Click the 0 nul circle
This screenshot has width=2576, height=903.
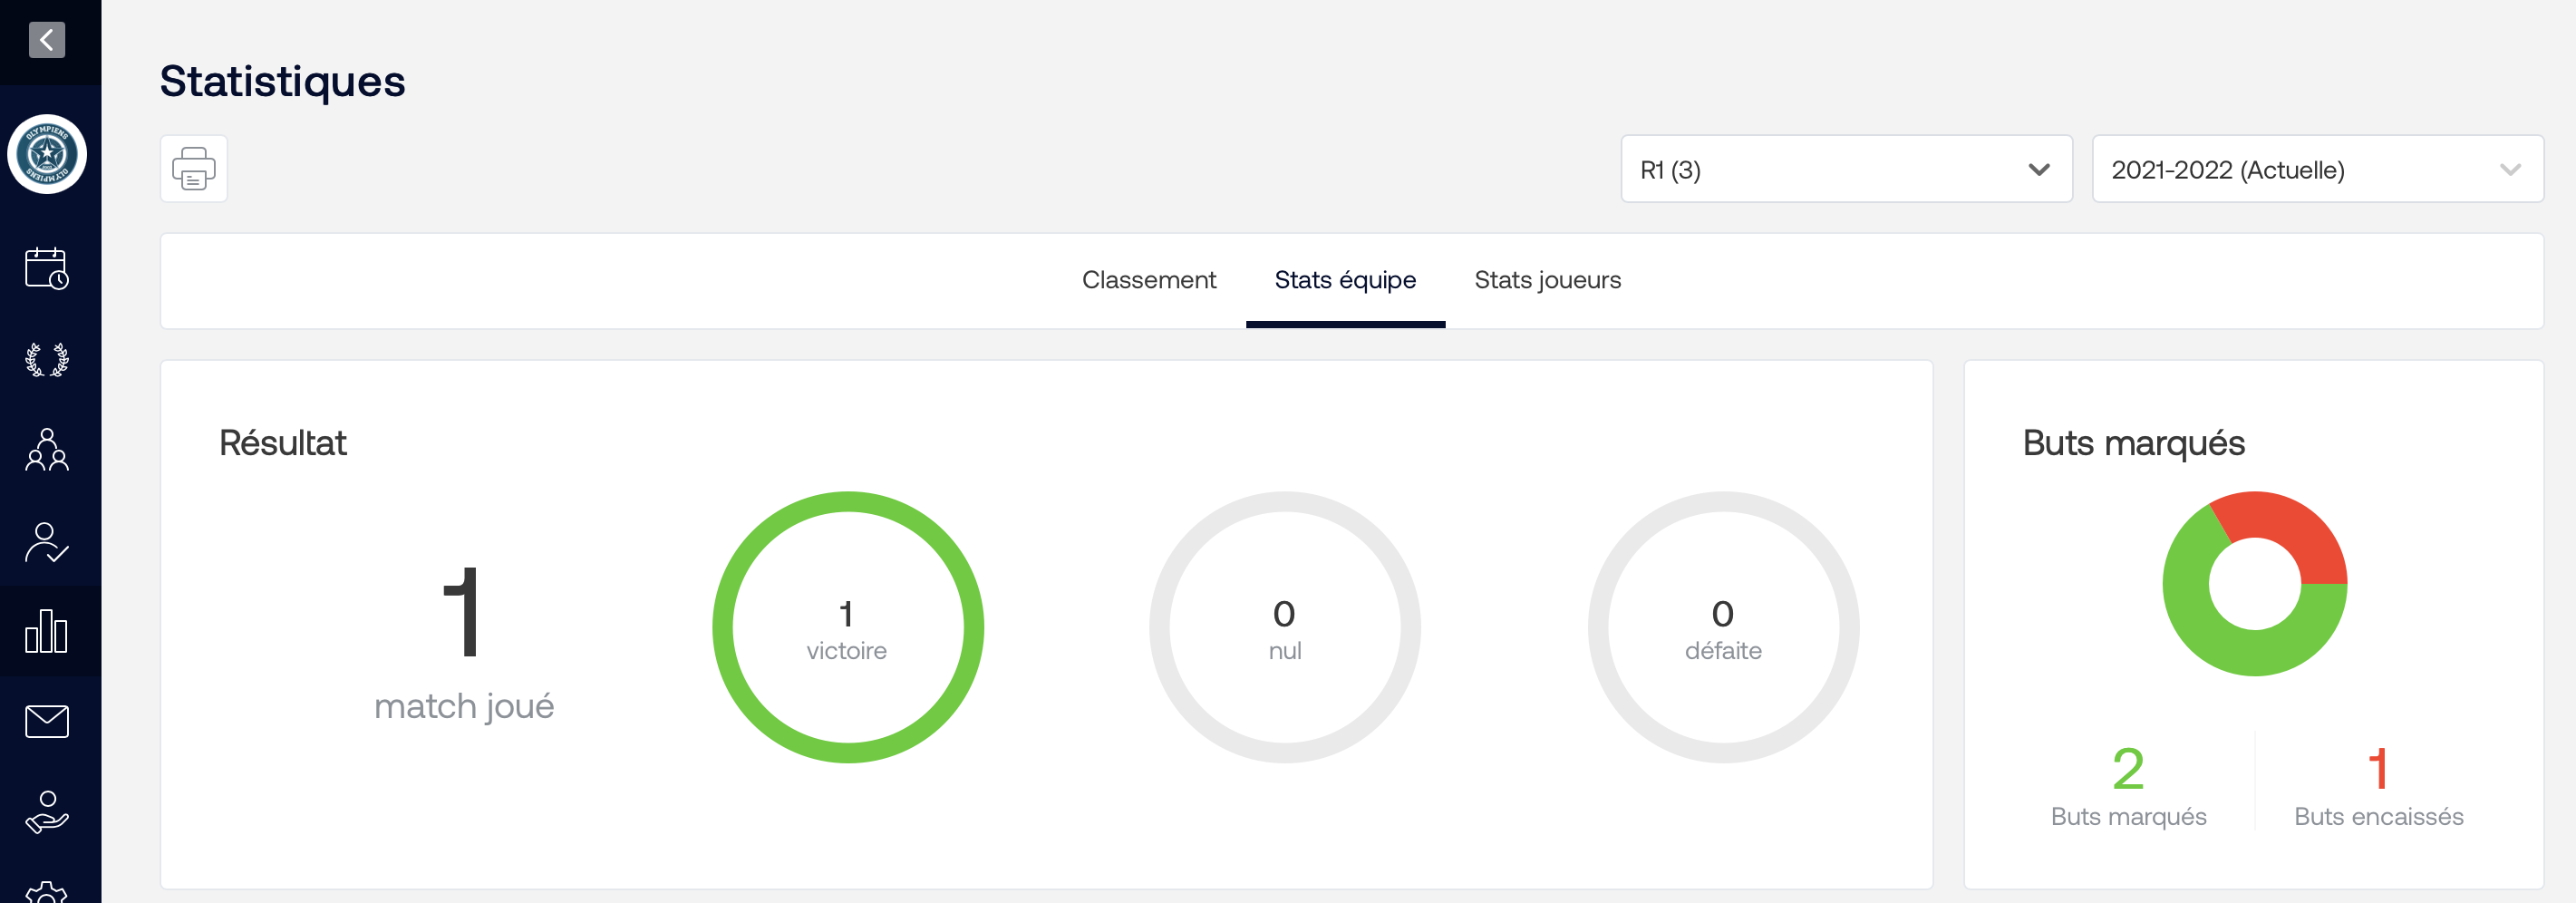pyautogui.click(x=1285, y=627)
